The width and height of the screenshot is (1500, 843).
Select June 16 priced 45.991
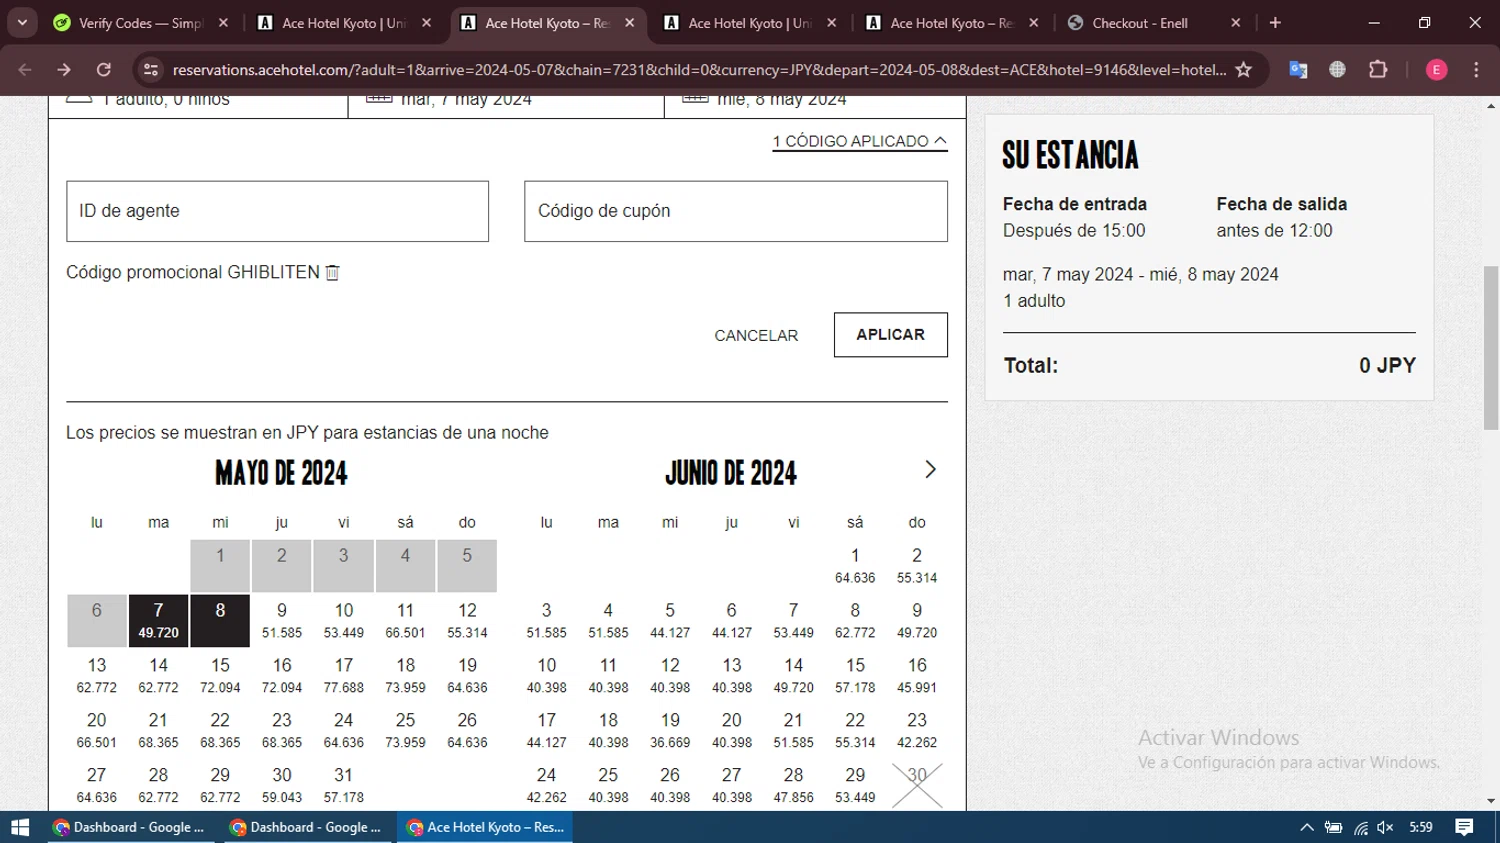point(917,676)
